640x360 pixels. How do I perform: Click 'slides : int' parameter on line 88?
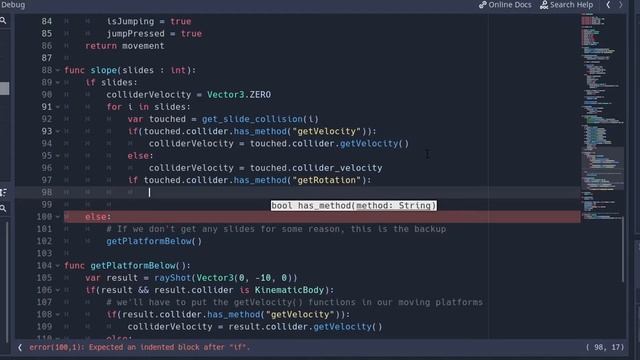tap(154, 70)
